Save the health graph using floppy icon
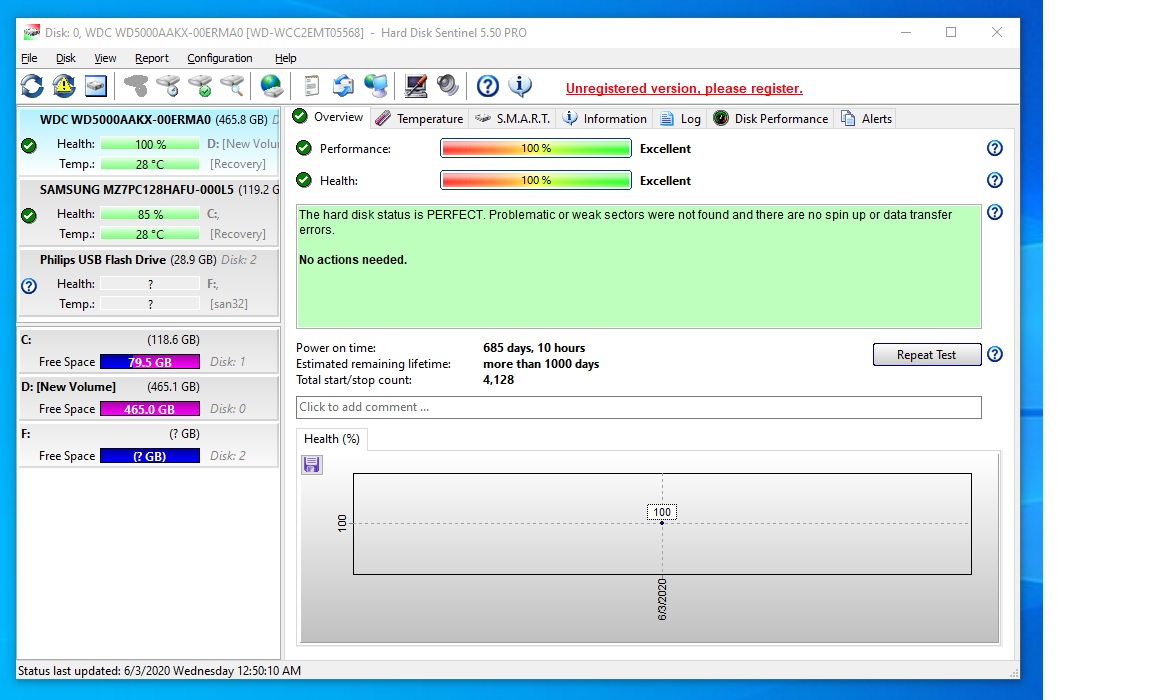Image resolution: width=1152 pixels, height=700 pixels. tap(312, 464)
